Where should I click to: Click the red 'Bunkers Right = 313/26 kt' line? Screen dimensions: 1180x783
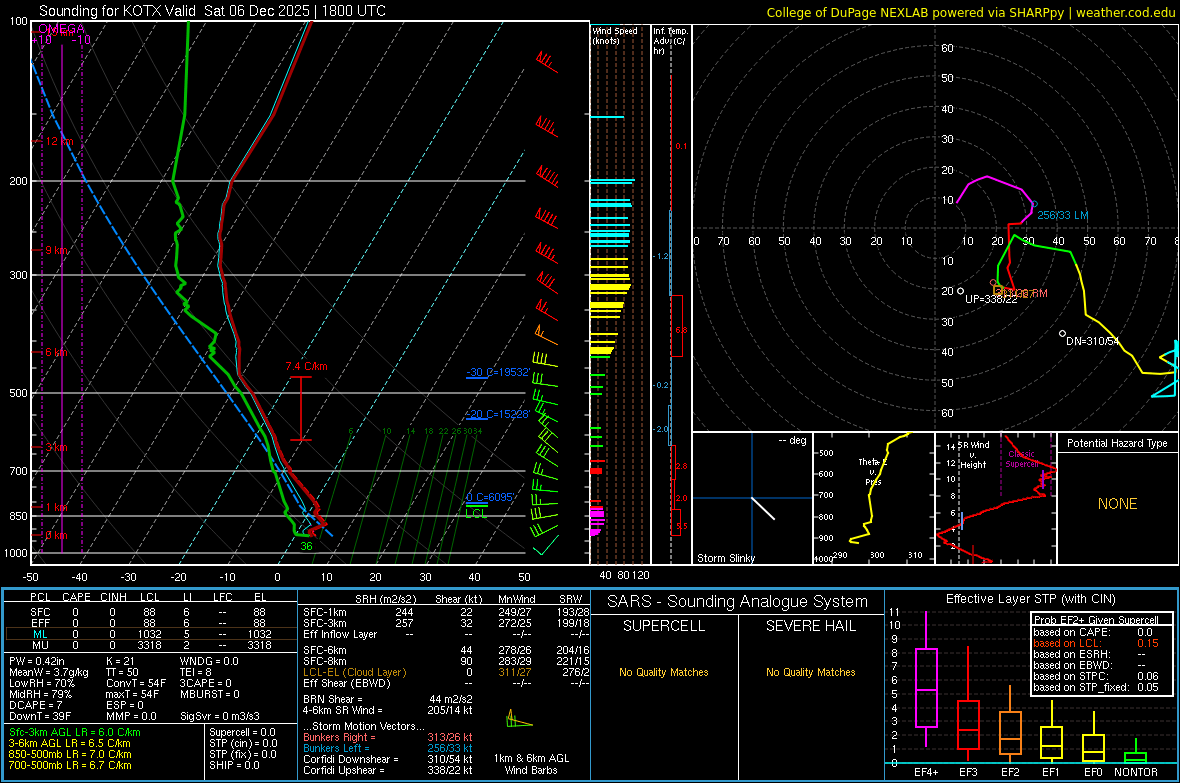coord(388,737)
